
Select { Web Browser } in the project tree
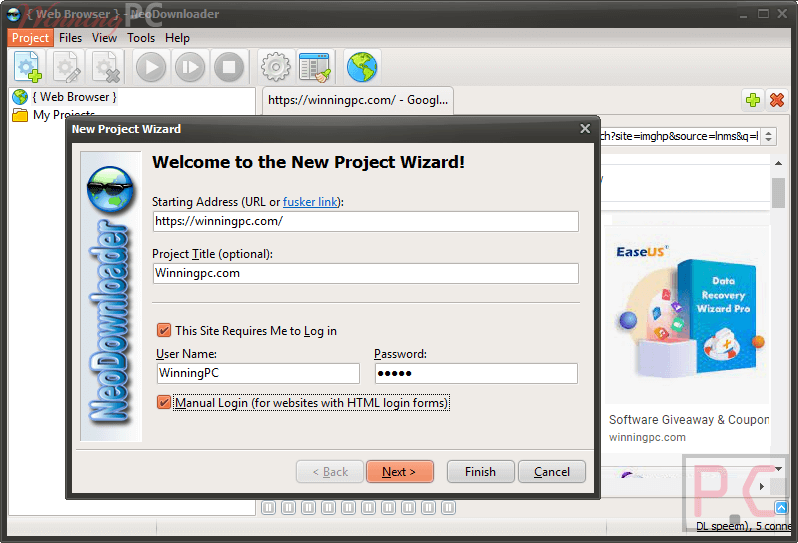[x=74, y=97]
